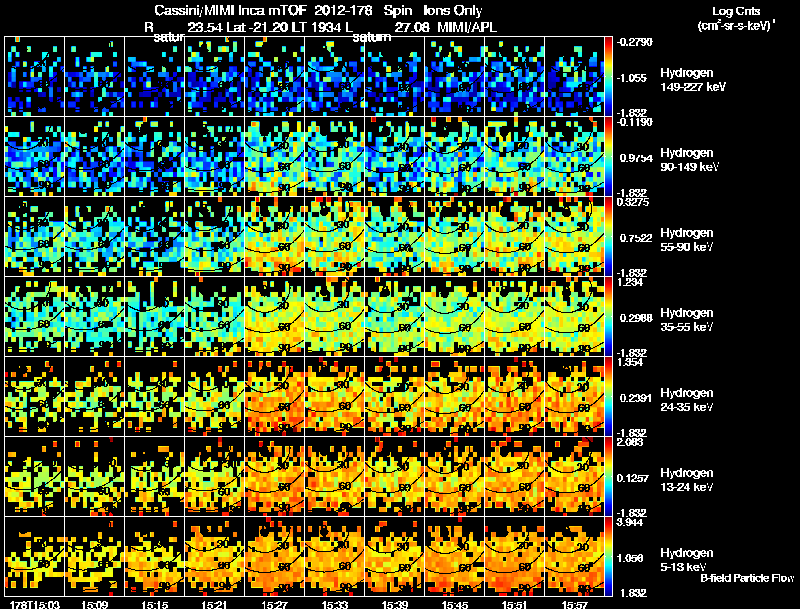Open the 5-13 keV panel at 15:45
Image resolution: width=800 pixels, height=609 pixels.
(x=455, y=556)
